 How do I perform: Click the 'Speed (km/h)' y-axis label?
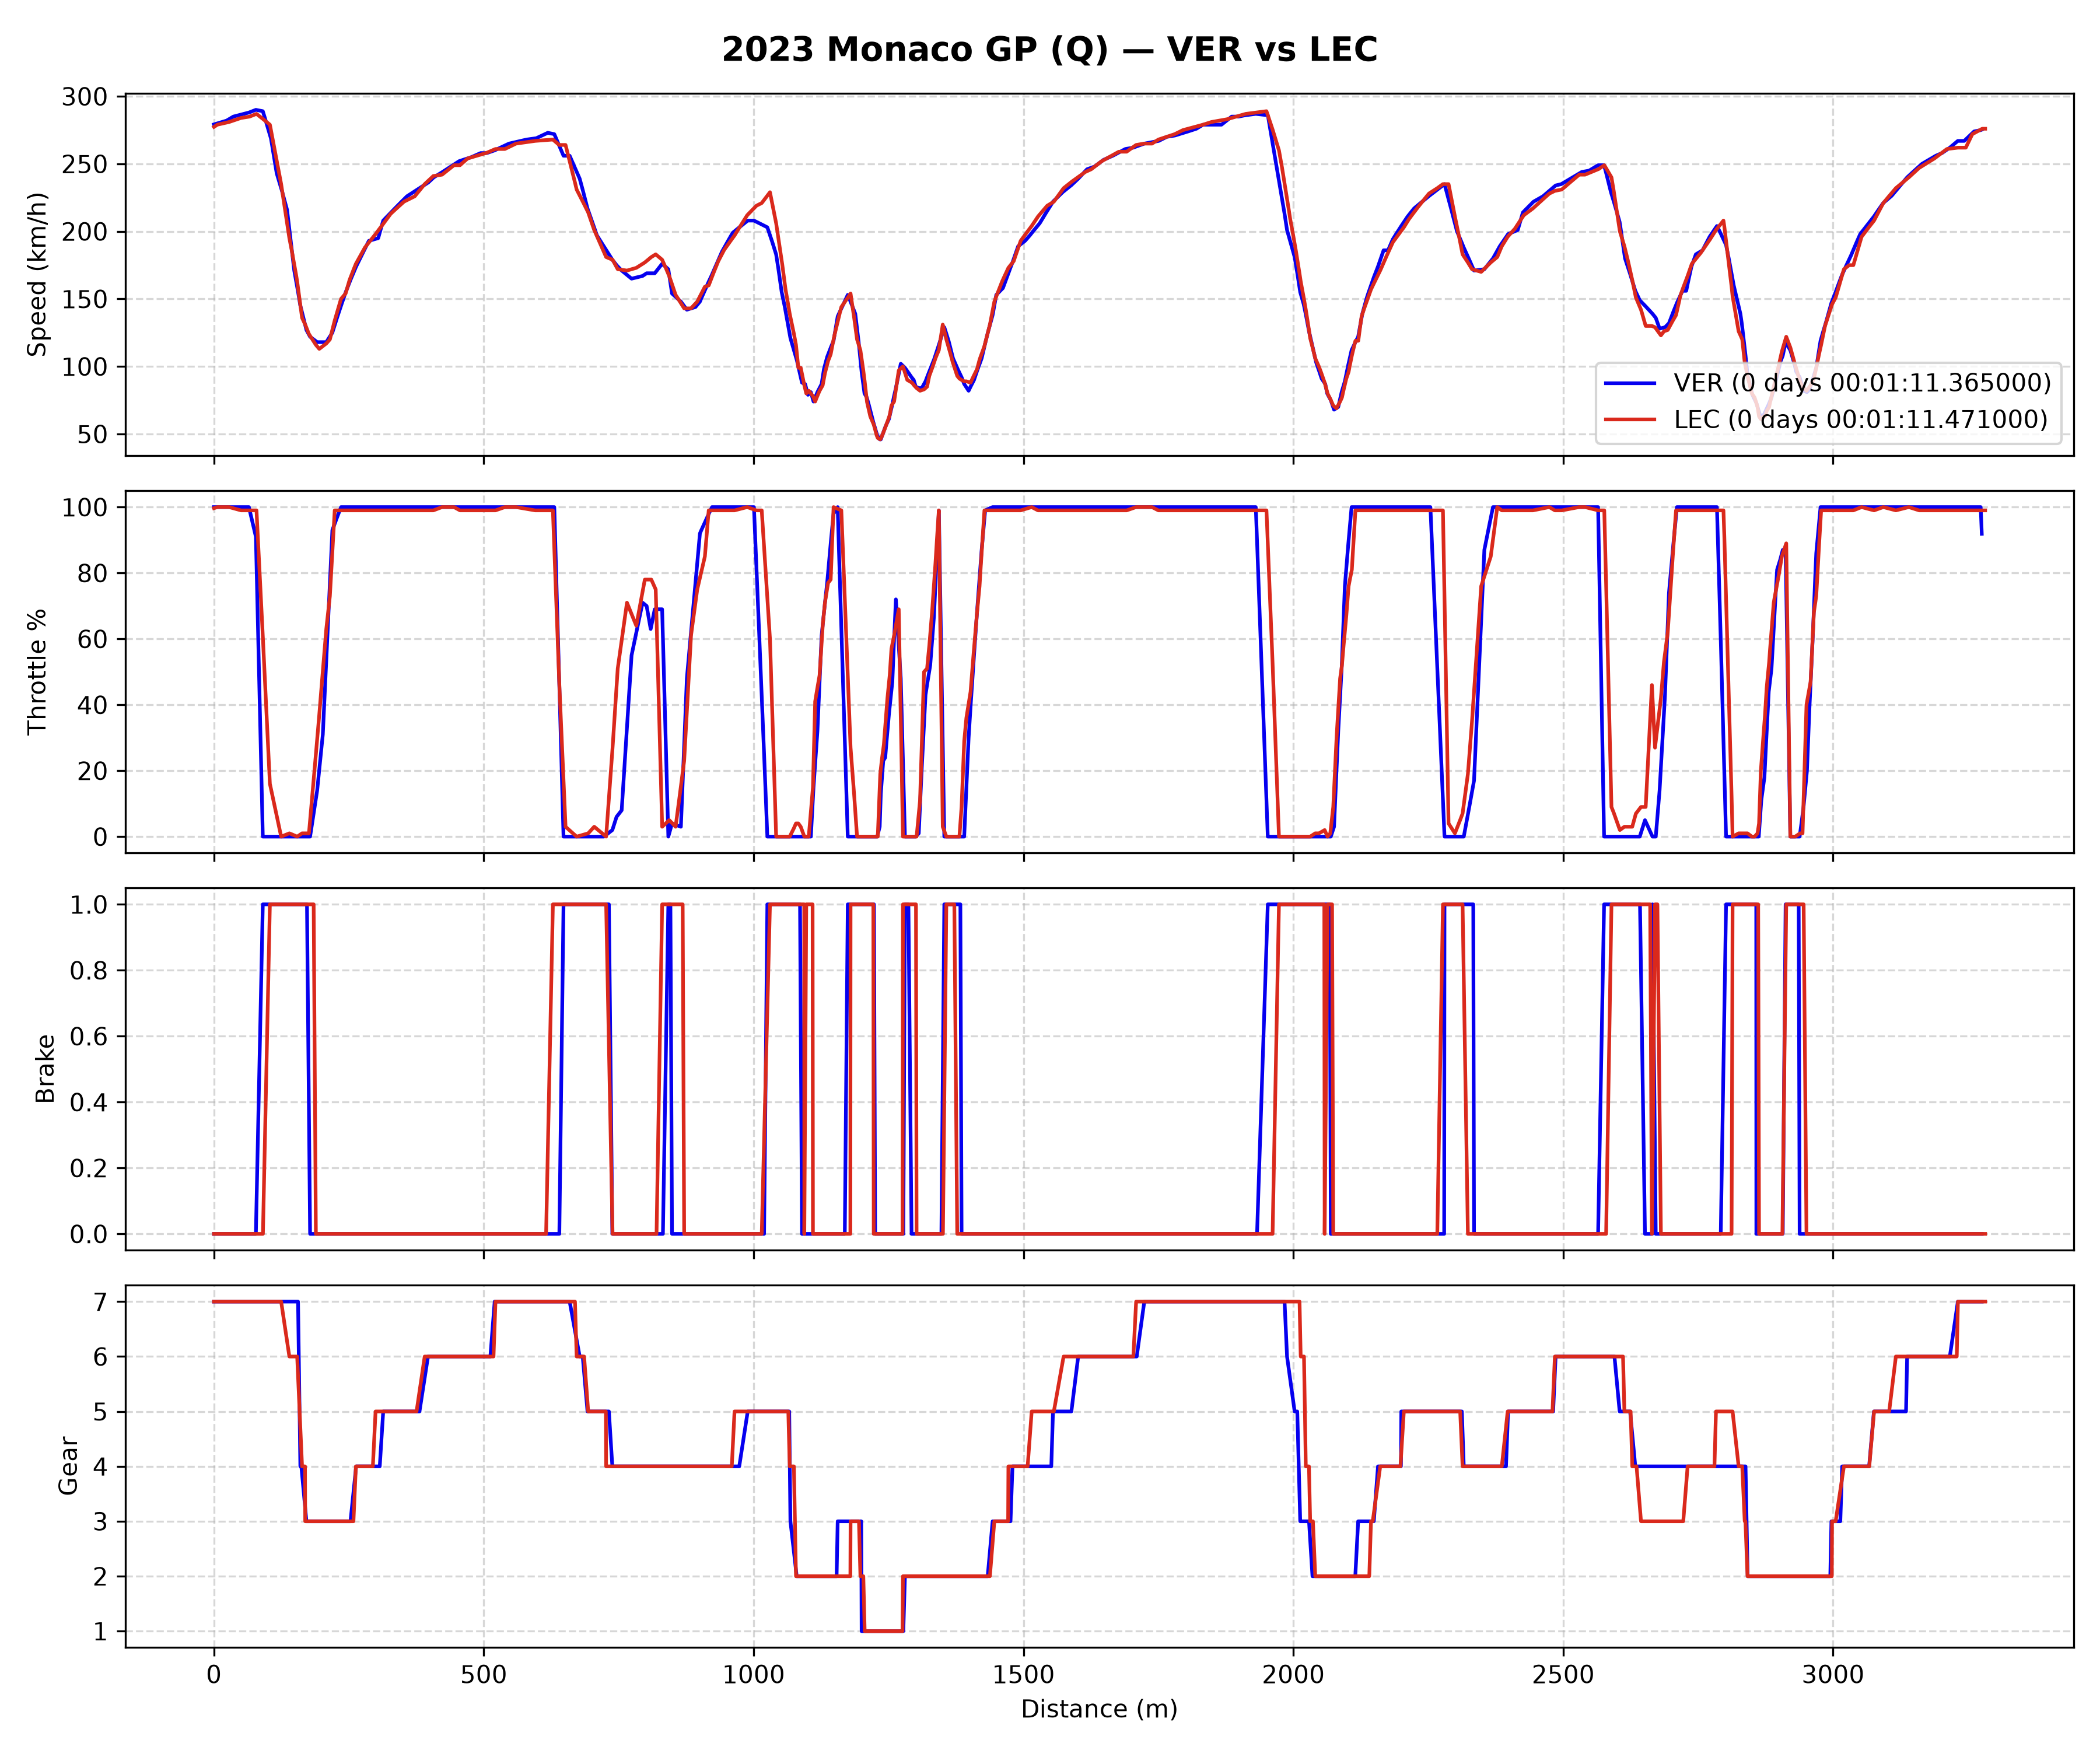point(38,275)
